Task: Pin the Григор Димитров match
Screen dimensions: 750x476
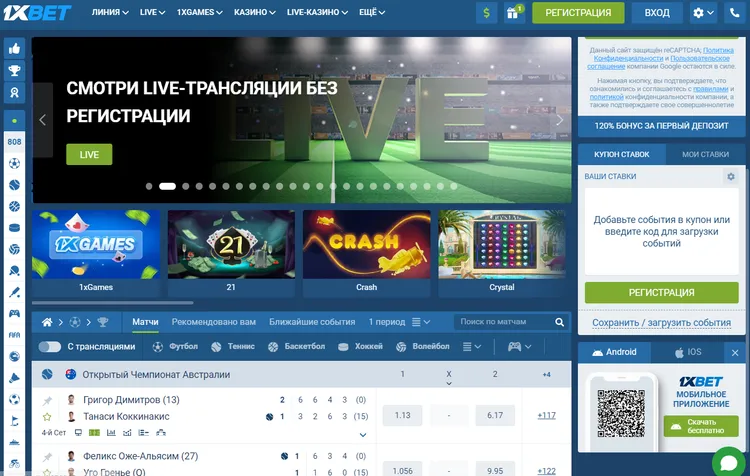Action: coord(47,400)
